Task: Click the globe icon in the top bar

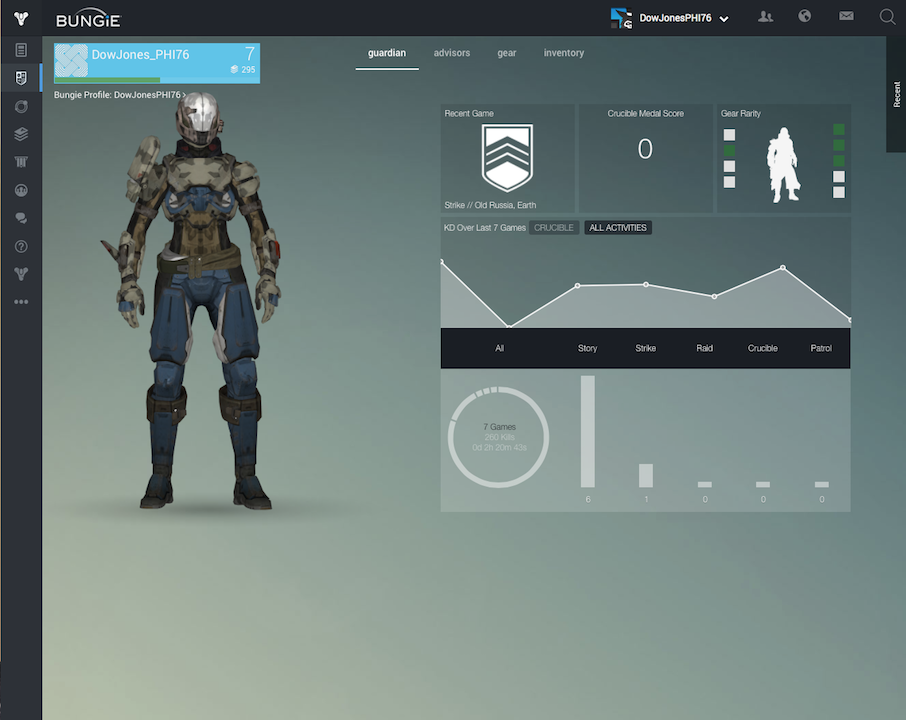Action: point(804,16)
